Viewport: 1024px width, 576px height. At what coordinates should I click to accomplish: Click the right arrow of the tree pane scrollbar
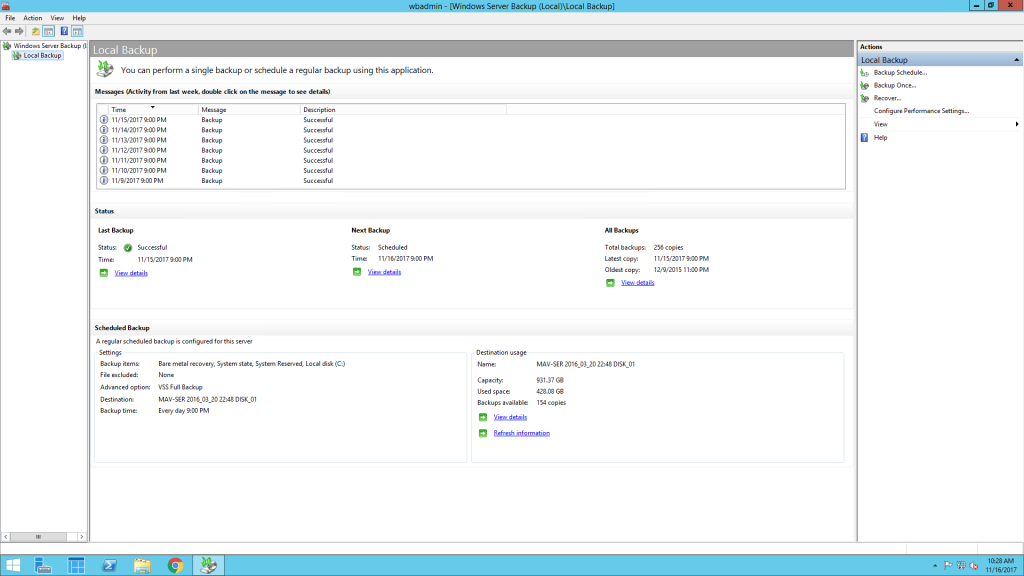click(x=82, y=537)
